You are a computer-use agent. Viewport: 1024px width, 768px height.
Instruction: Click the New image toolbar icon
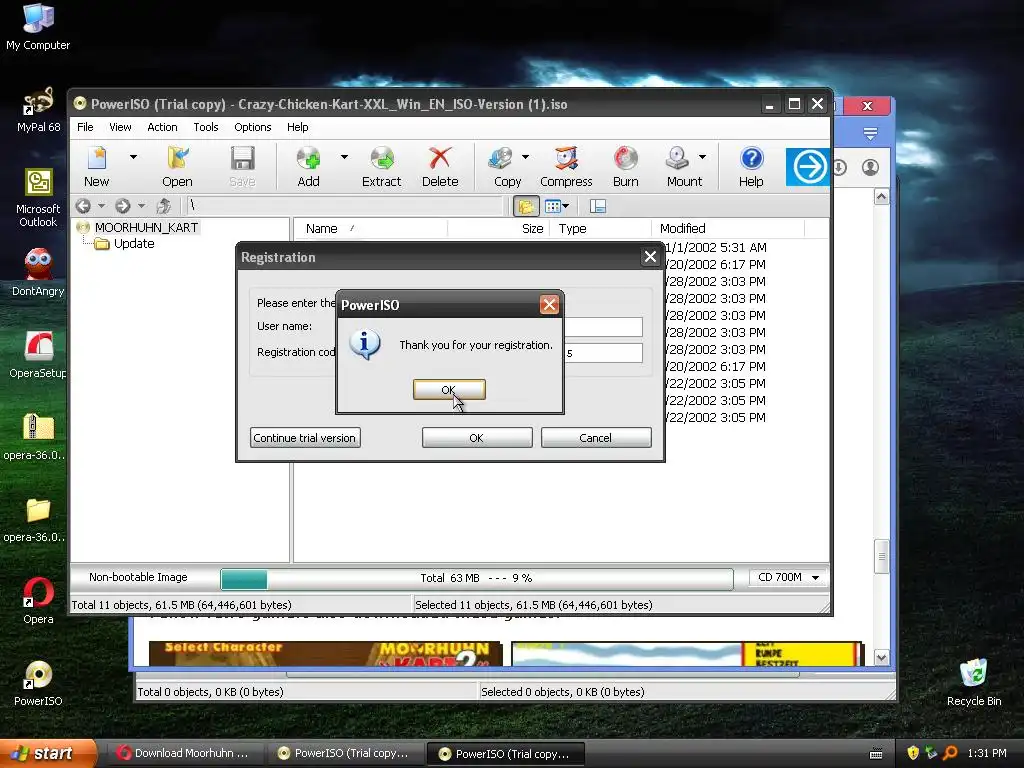coord(97,167)
